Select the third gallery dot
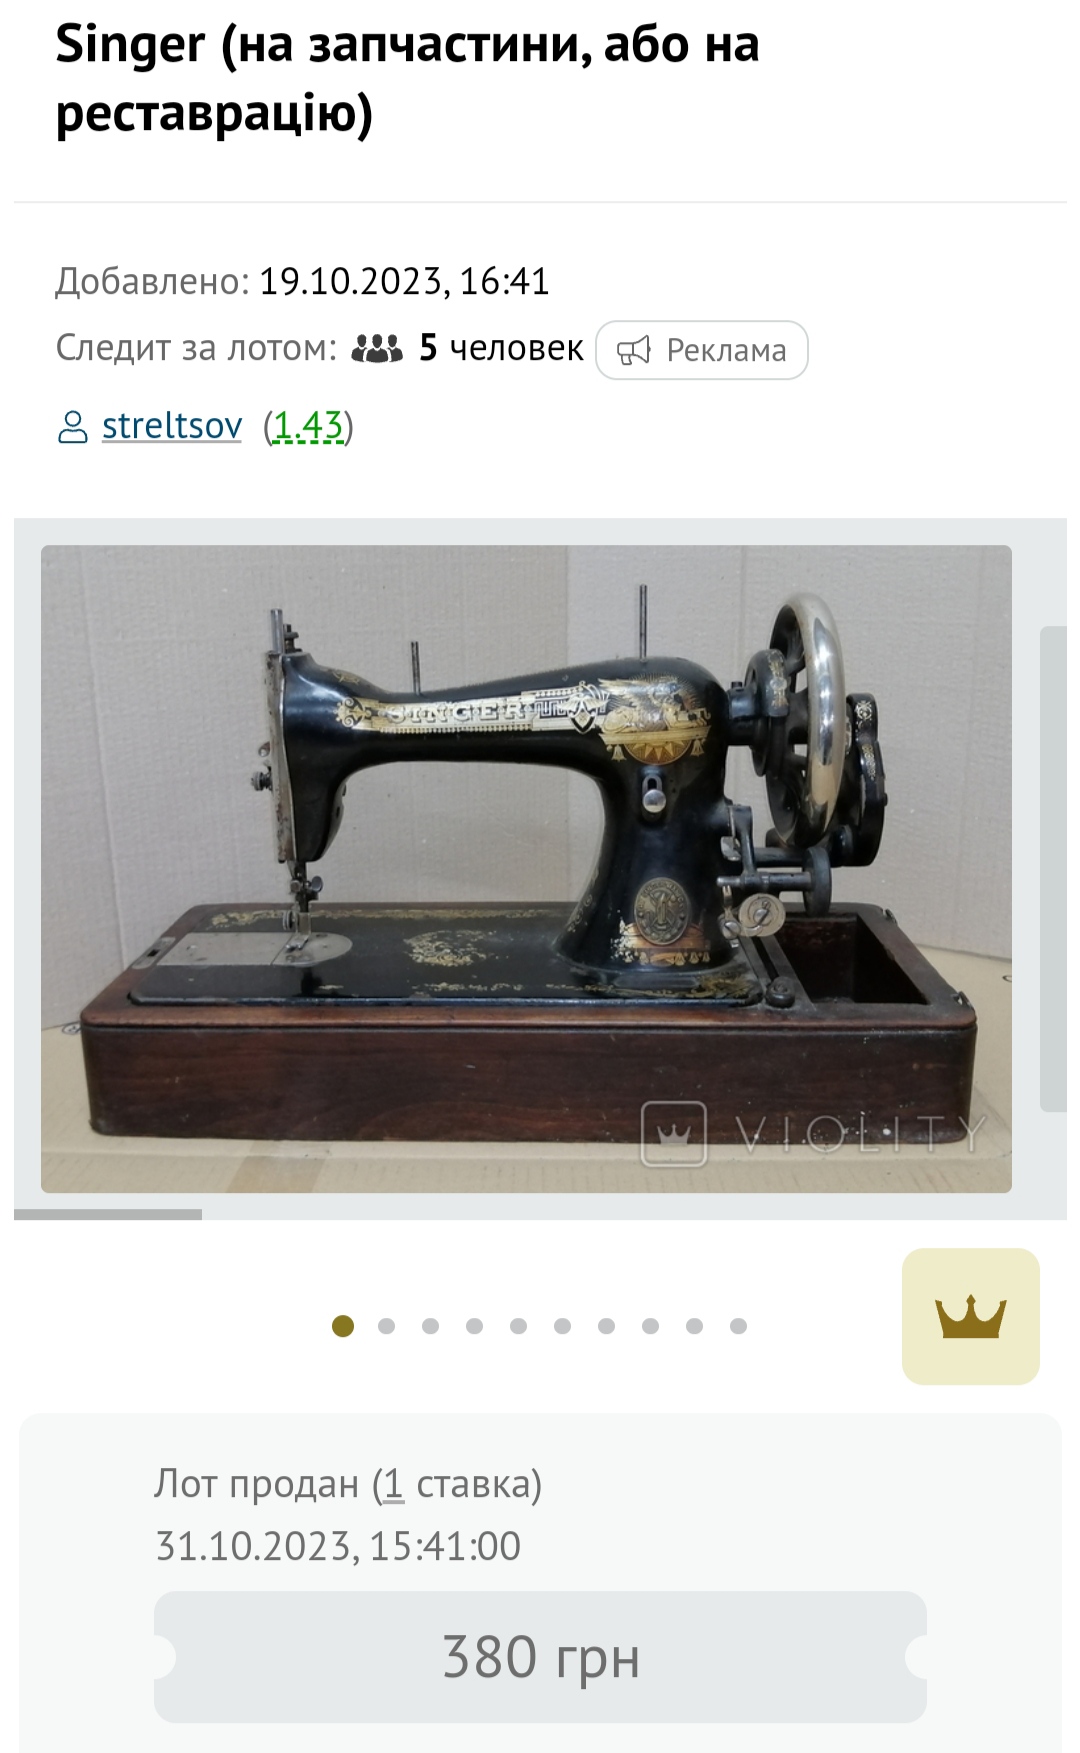The height and width of the screenshot is (1753, 1080). [431, 1326]
